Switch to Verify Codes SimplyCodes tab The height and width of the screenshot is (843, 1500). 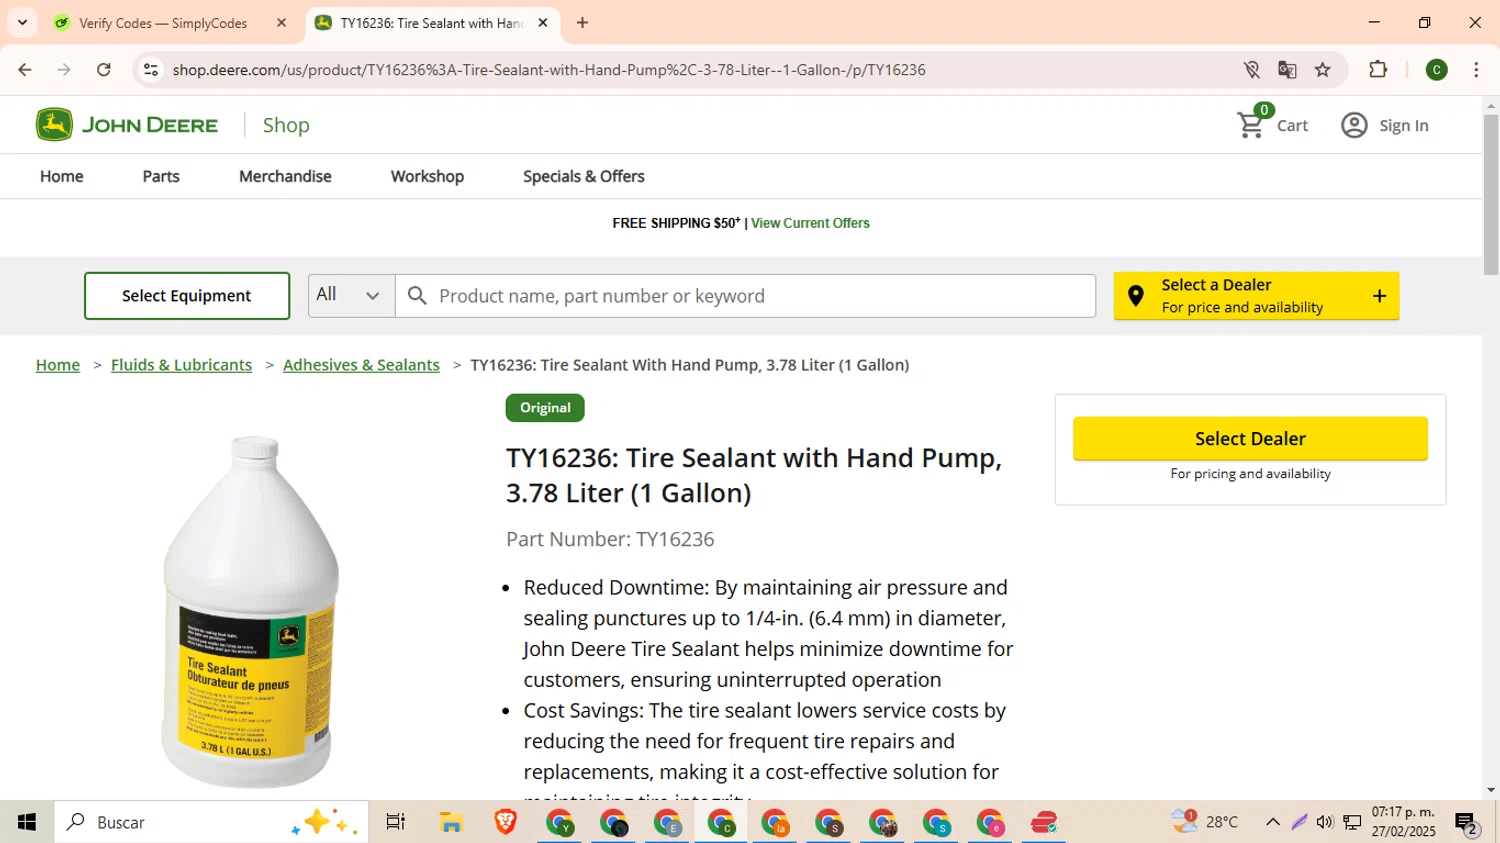[165, 23]
